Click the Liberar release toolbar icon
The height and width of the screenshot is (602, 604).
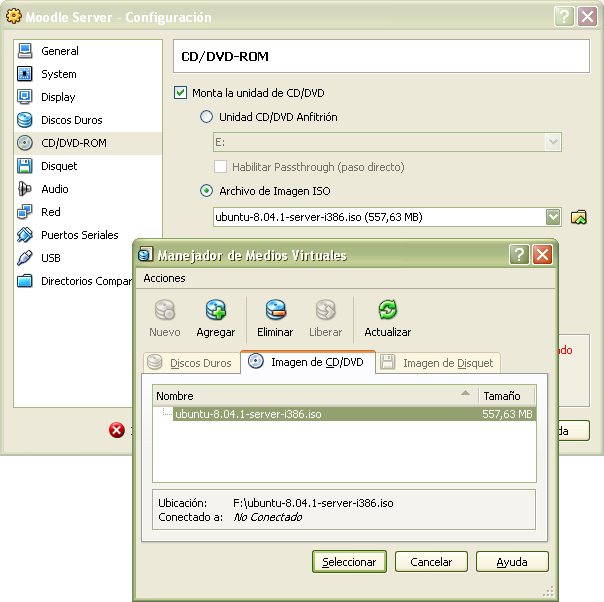(325, 318)
